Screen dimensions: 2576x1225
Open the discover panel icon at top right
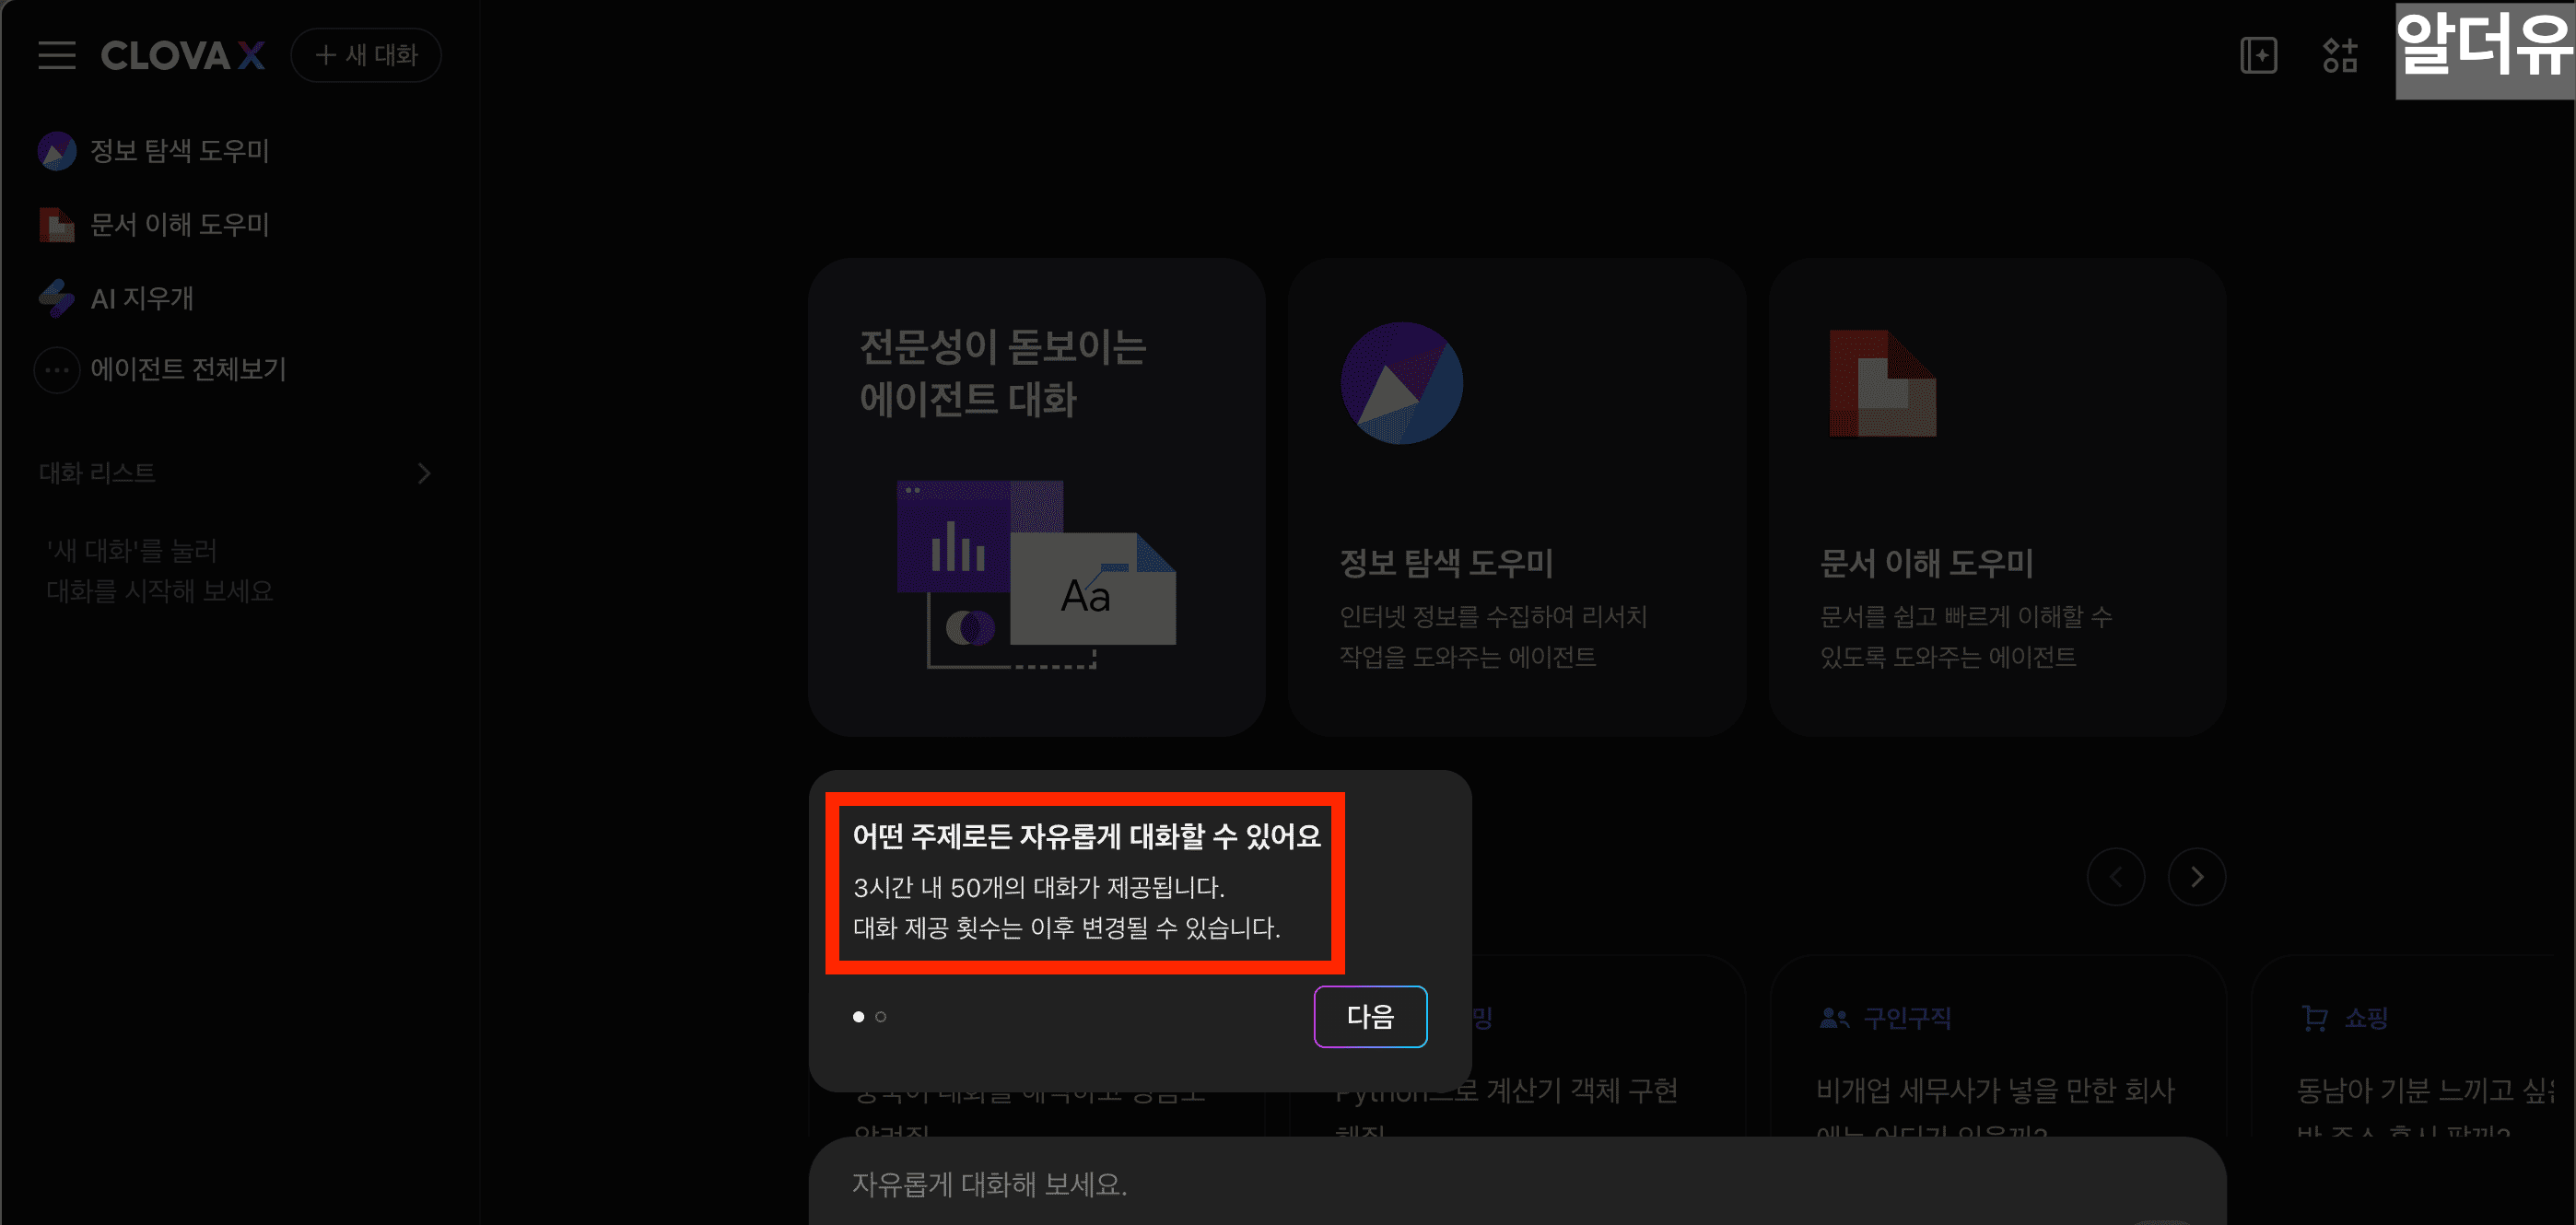[2259, 56]
